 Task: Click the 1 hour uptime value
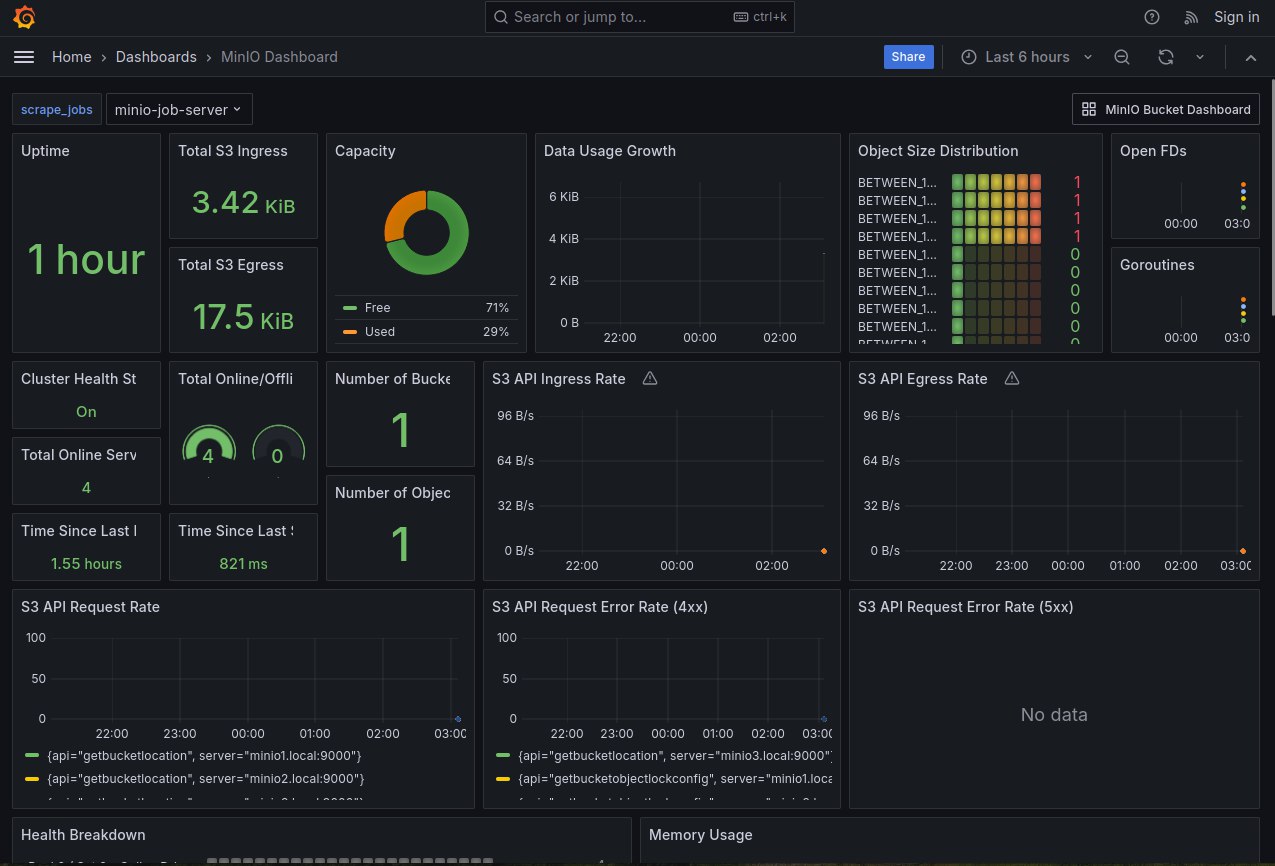[x=86, y=260]
